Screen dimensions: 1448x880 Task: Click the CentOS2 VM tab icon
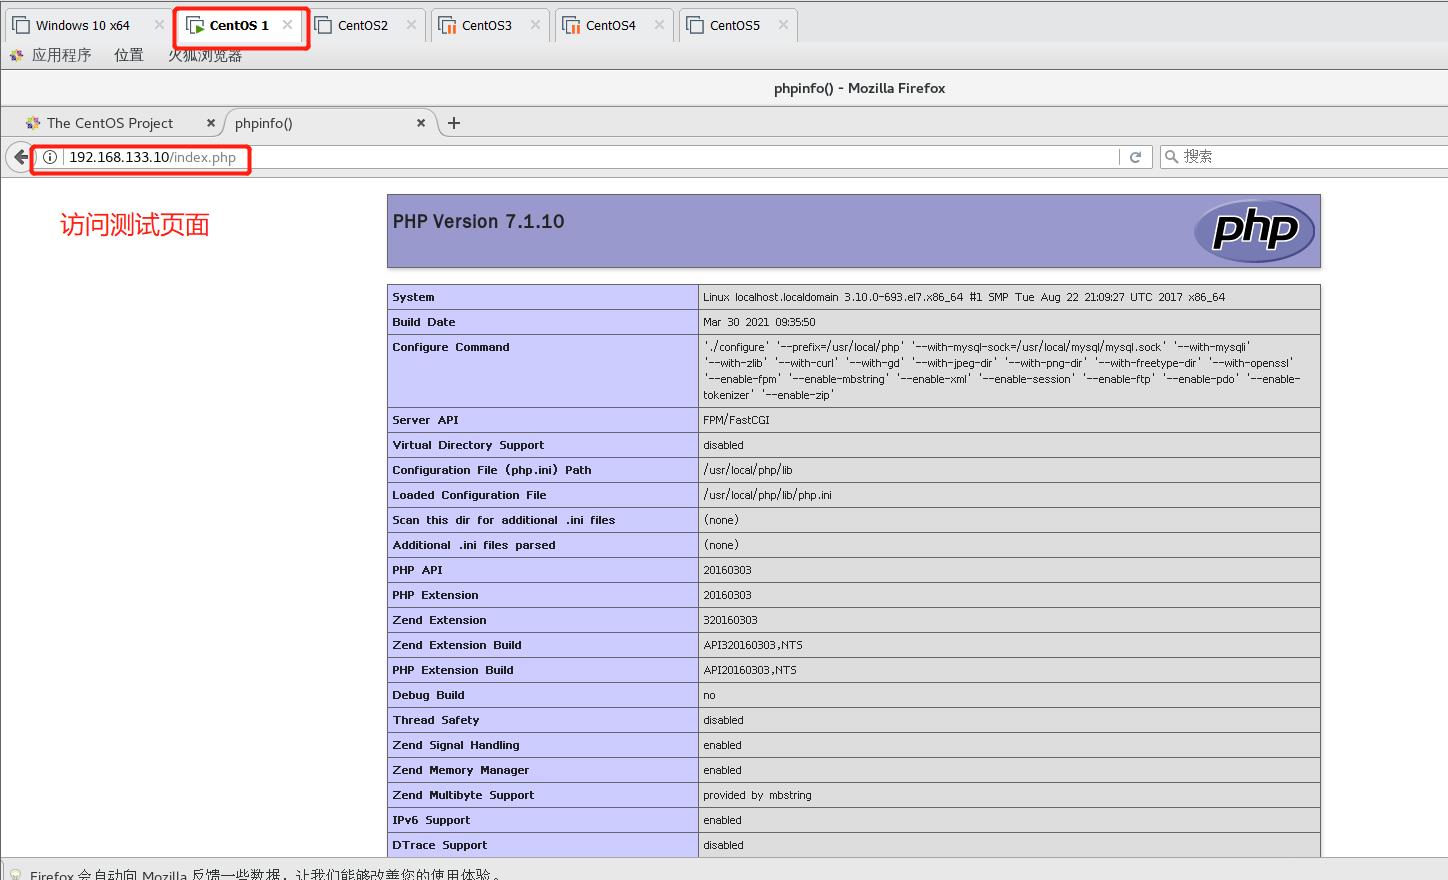pyautogui.click(x=323, y=25)
